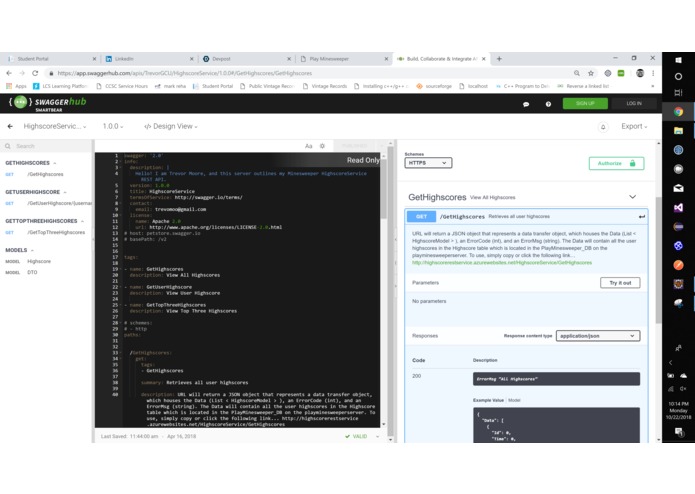Open the Export dropdown
The width and height of the screenshot is (695, 494).
coord(634,126)
